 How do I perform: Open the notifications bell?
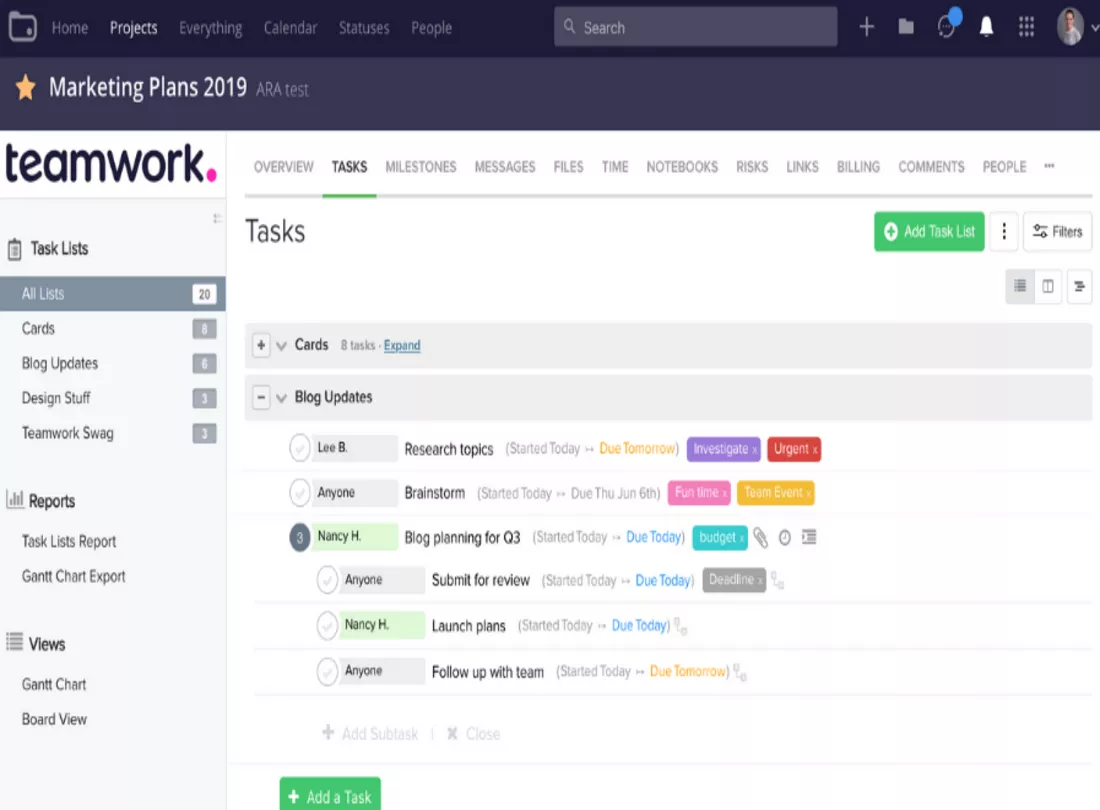986,27
